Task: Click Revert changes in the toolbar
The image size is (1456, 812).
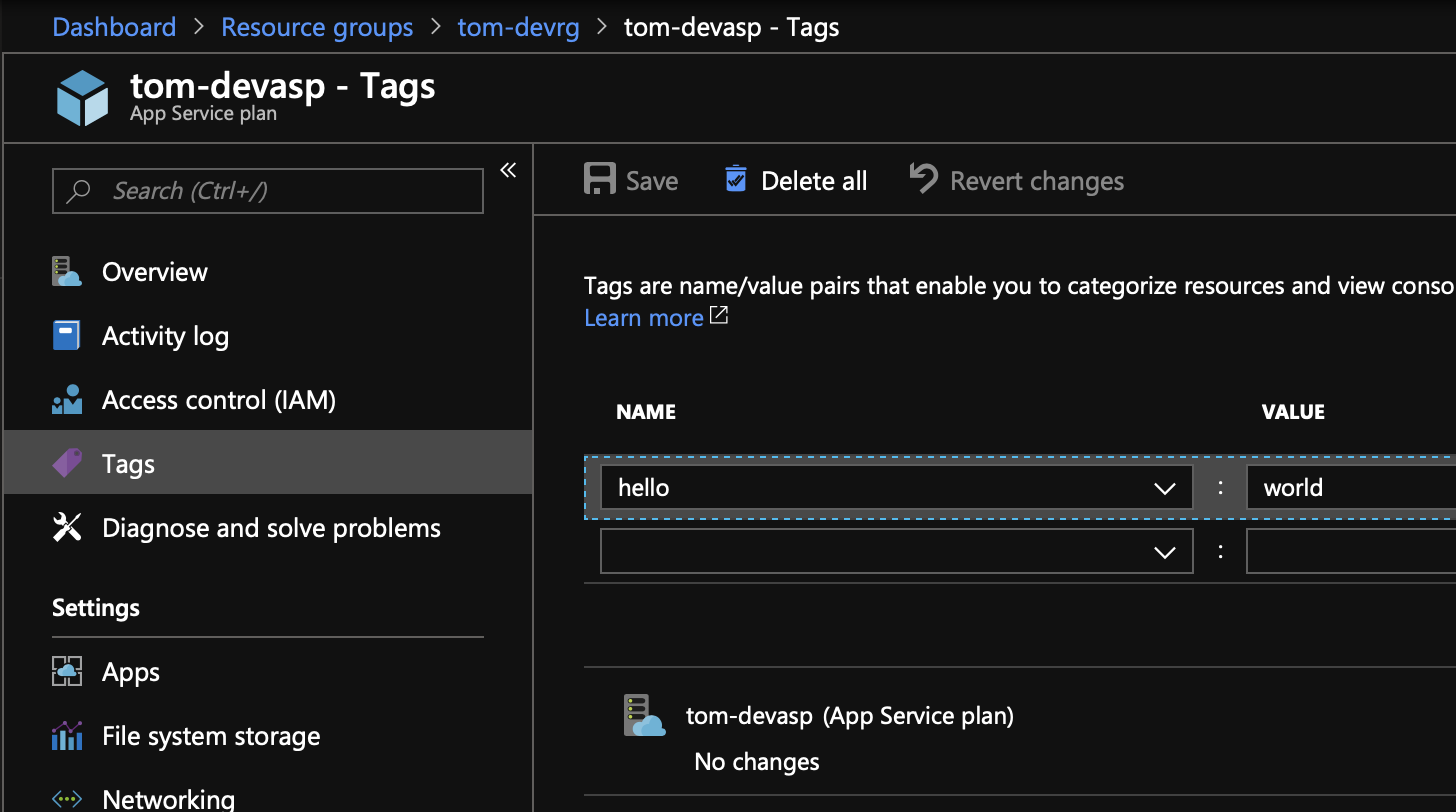Action: point(1015,180)
